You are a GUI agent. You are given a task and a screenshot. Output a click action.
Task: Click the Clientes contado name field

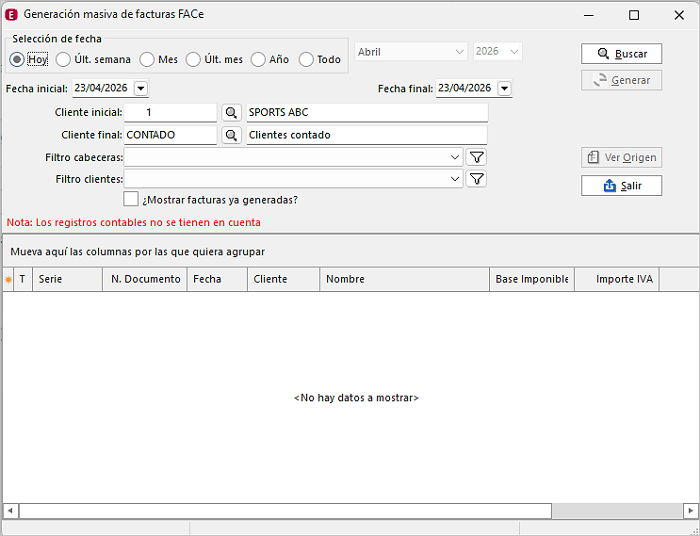point(367,135)
